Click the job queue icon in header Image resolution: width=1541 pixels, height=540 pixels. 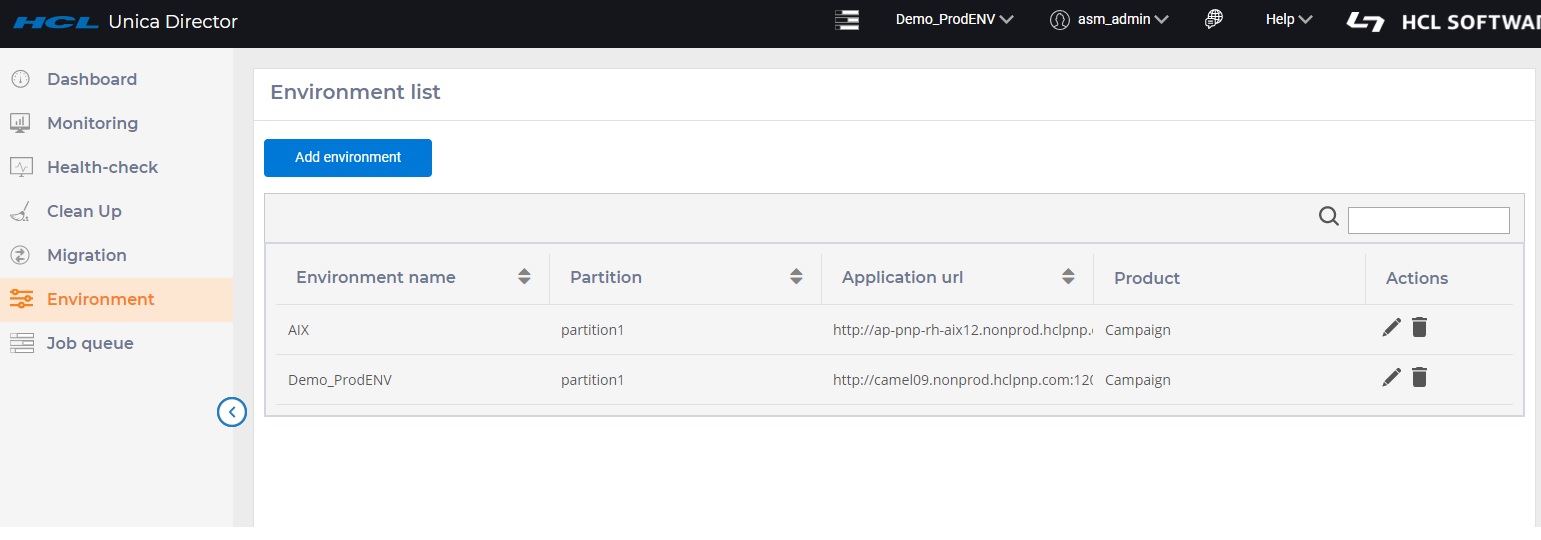pos(847,20)
